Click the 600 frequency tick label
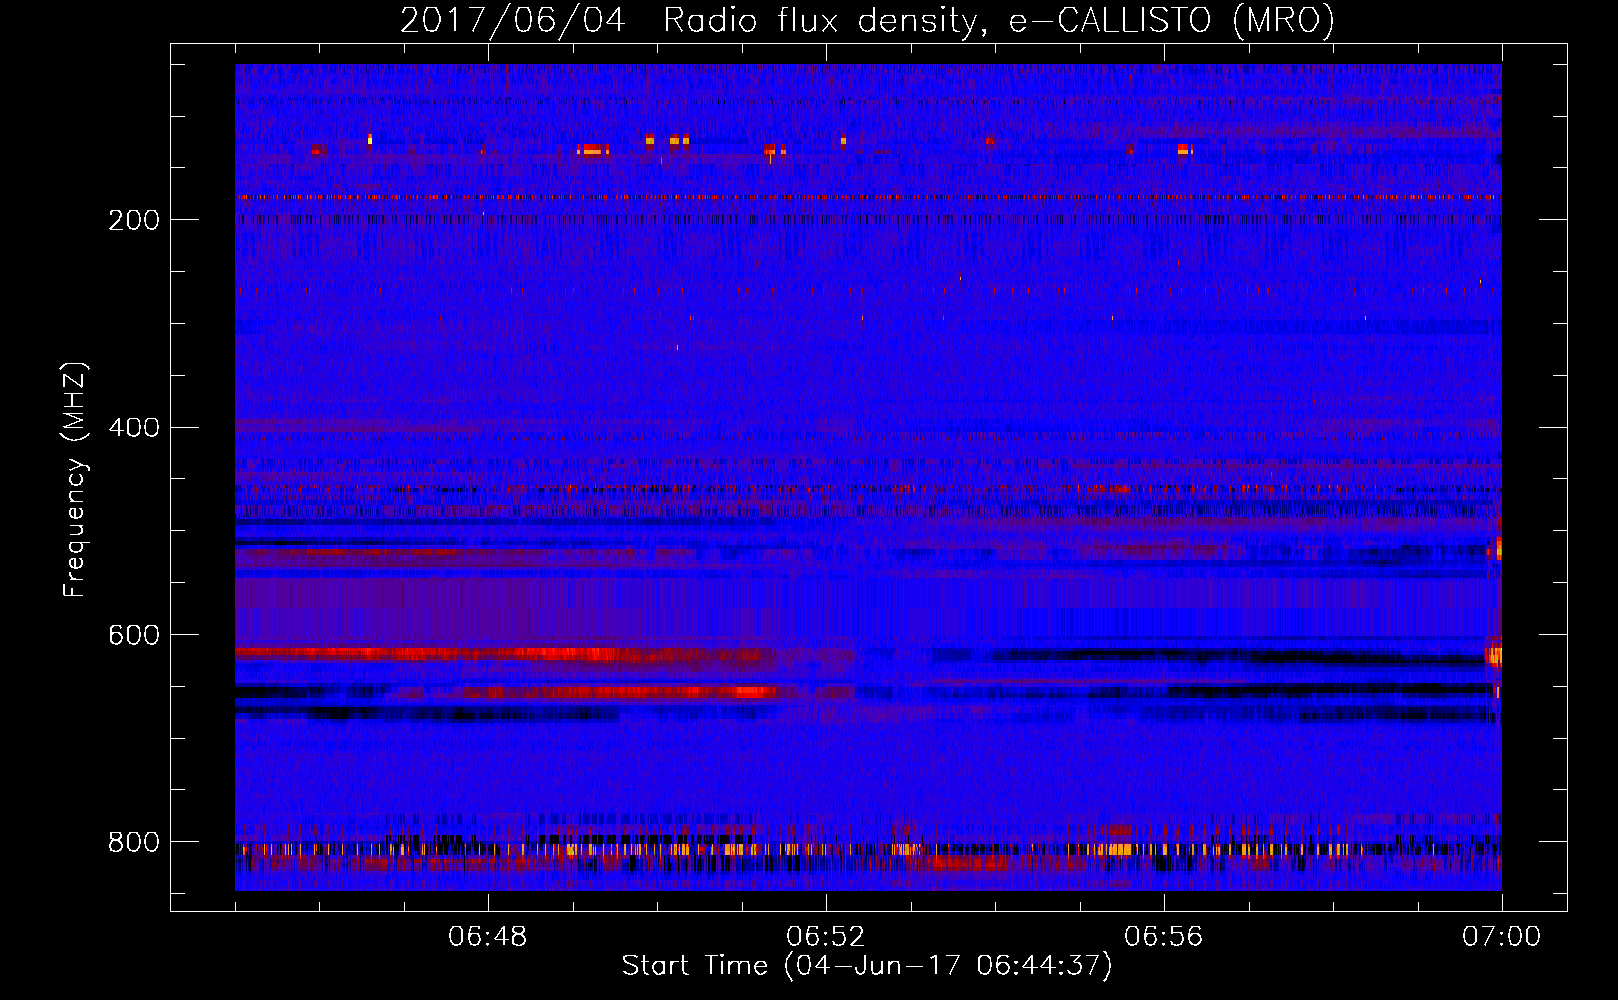This screenshot has width=1618, height=1000. [134, 636]
